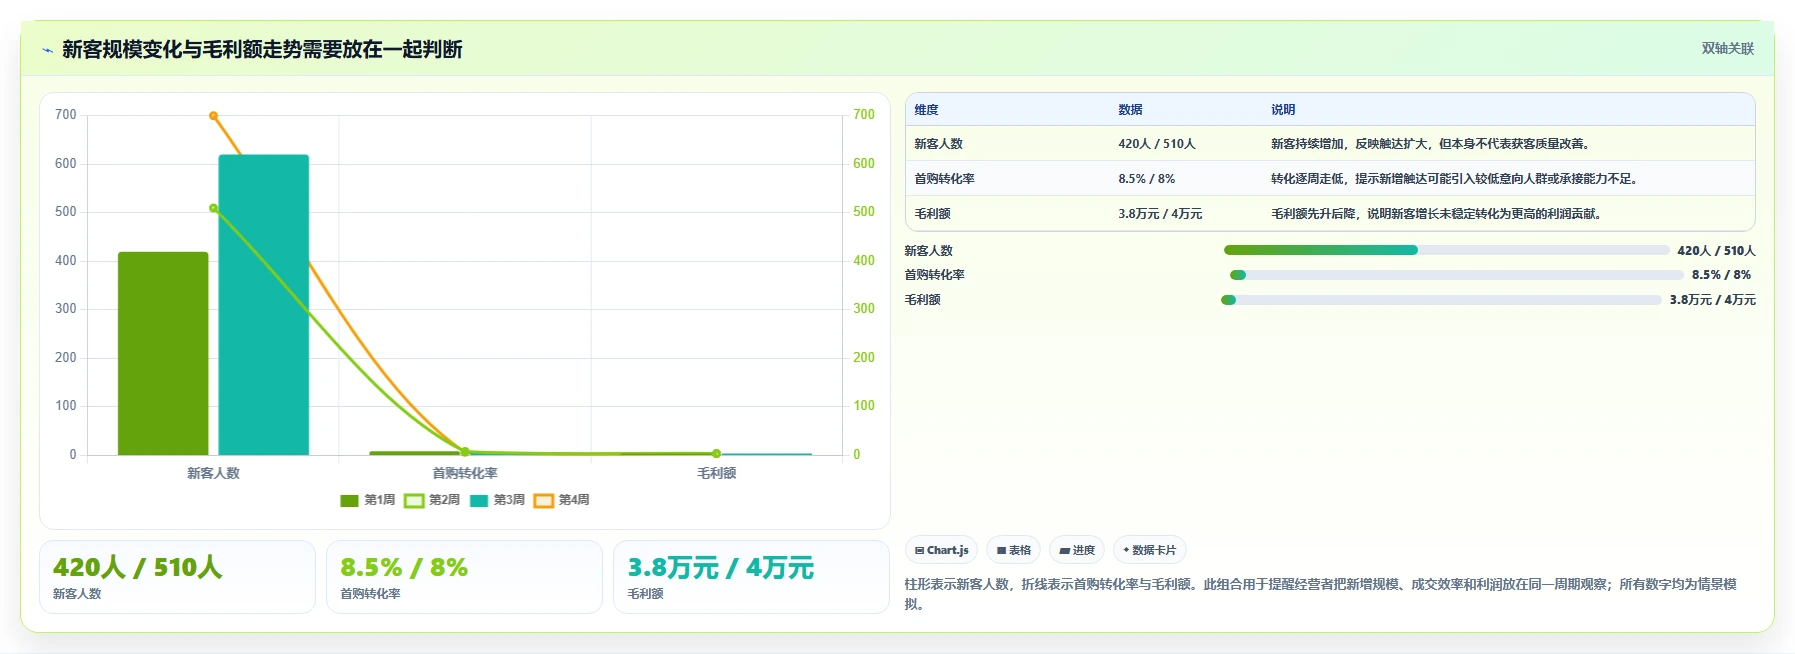This screenshot has height=654, width=1795.
Task: Click the teal 新客人数 bar at 620
Action: pyautogui.click(x=264, y=305)
